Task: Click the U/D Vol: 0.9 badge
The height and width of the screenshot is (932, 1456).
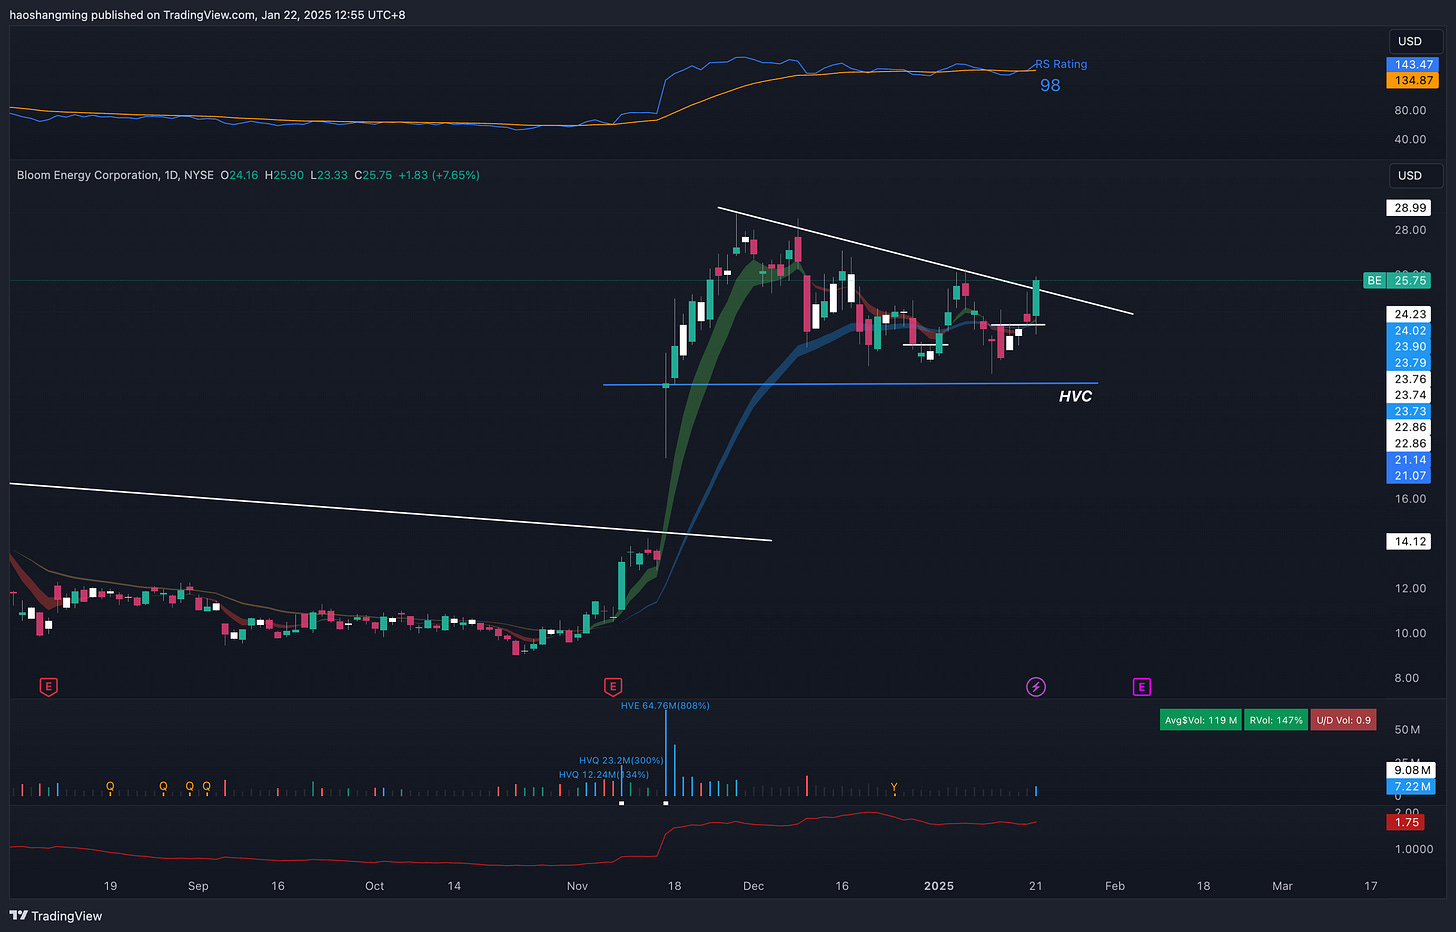Action: (1343, 720)
